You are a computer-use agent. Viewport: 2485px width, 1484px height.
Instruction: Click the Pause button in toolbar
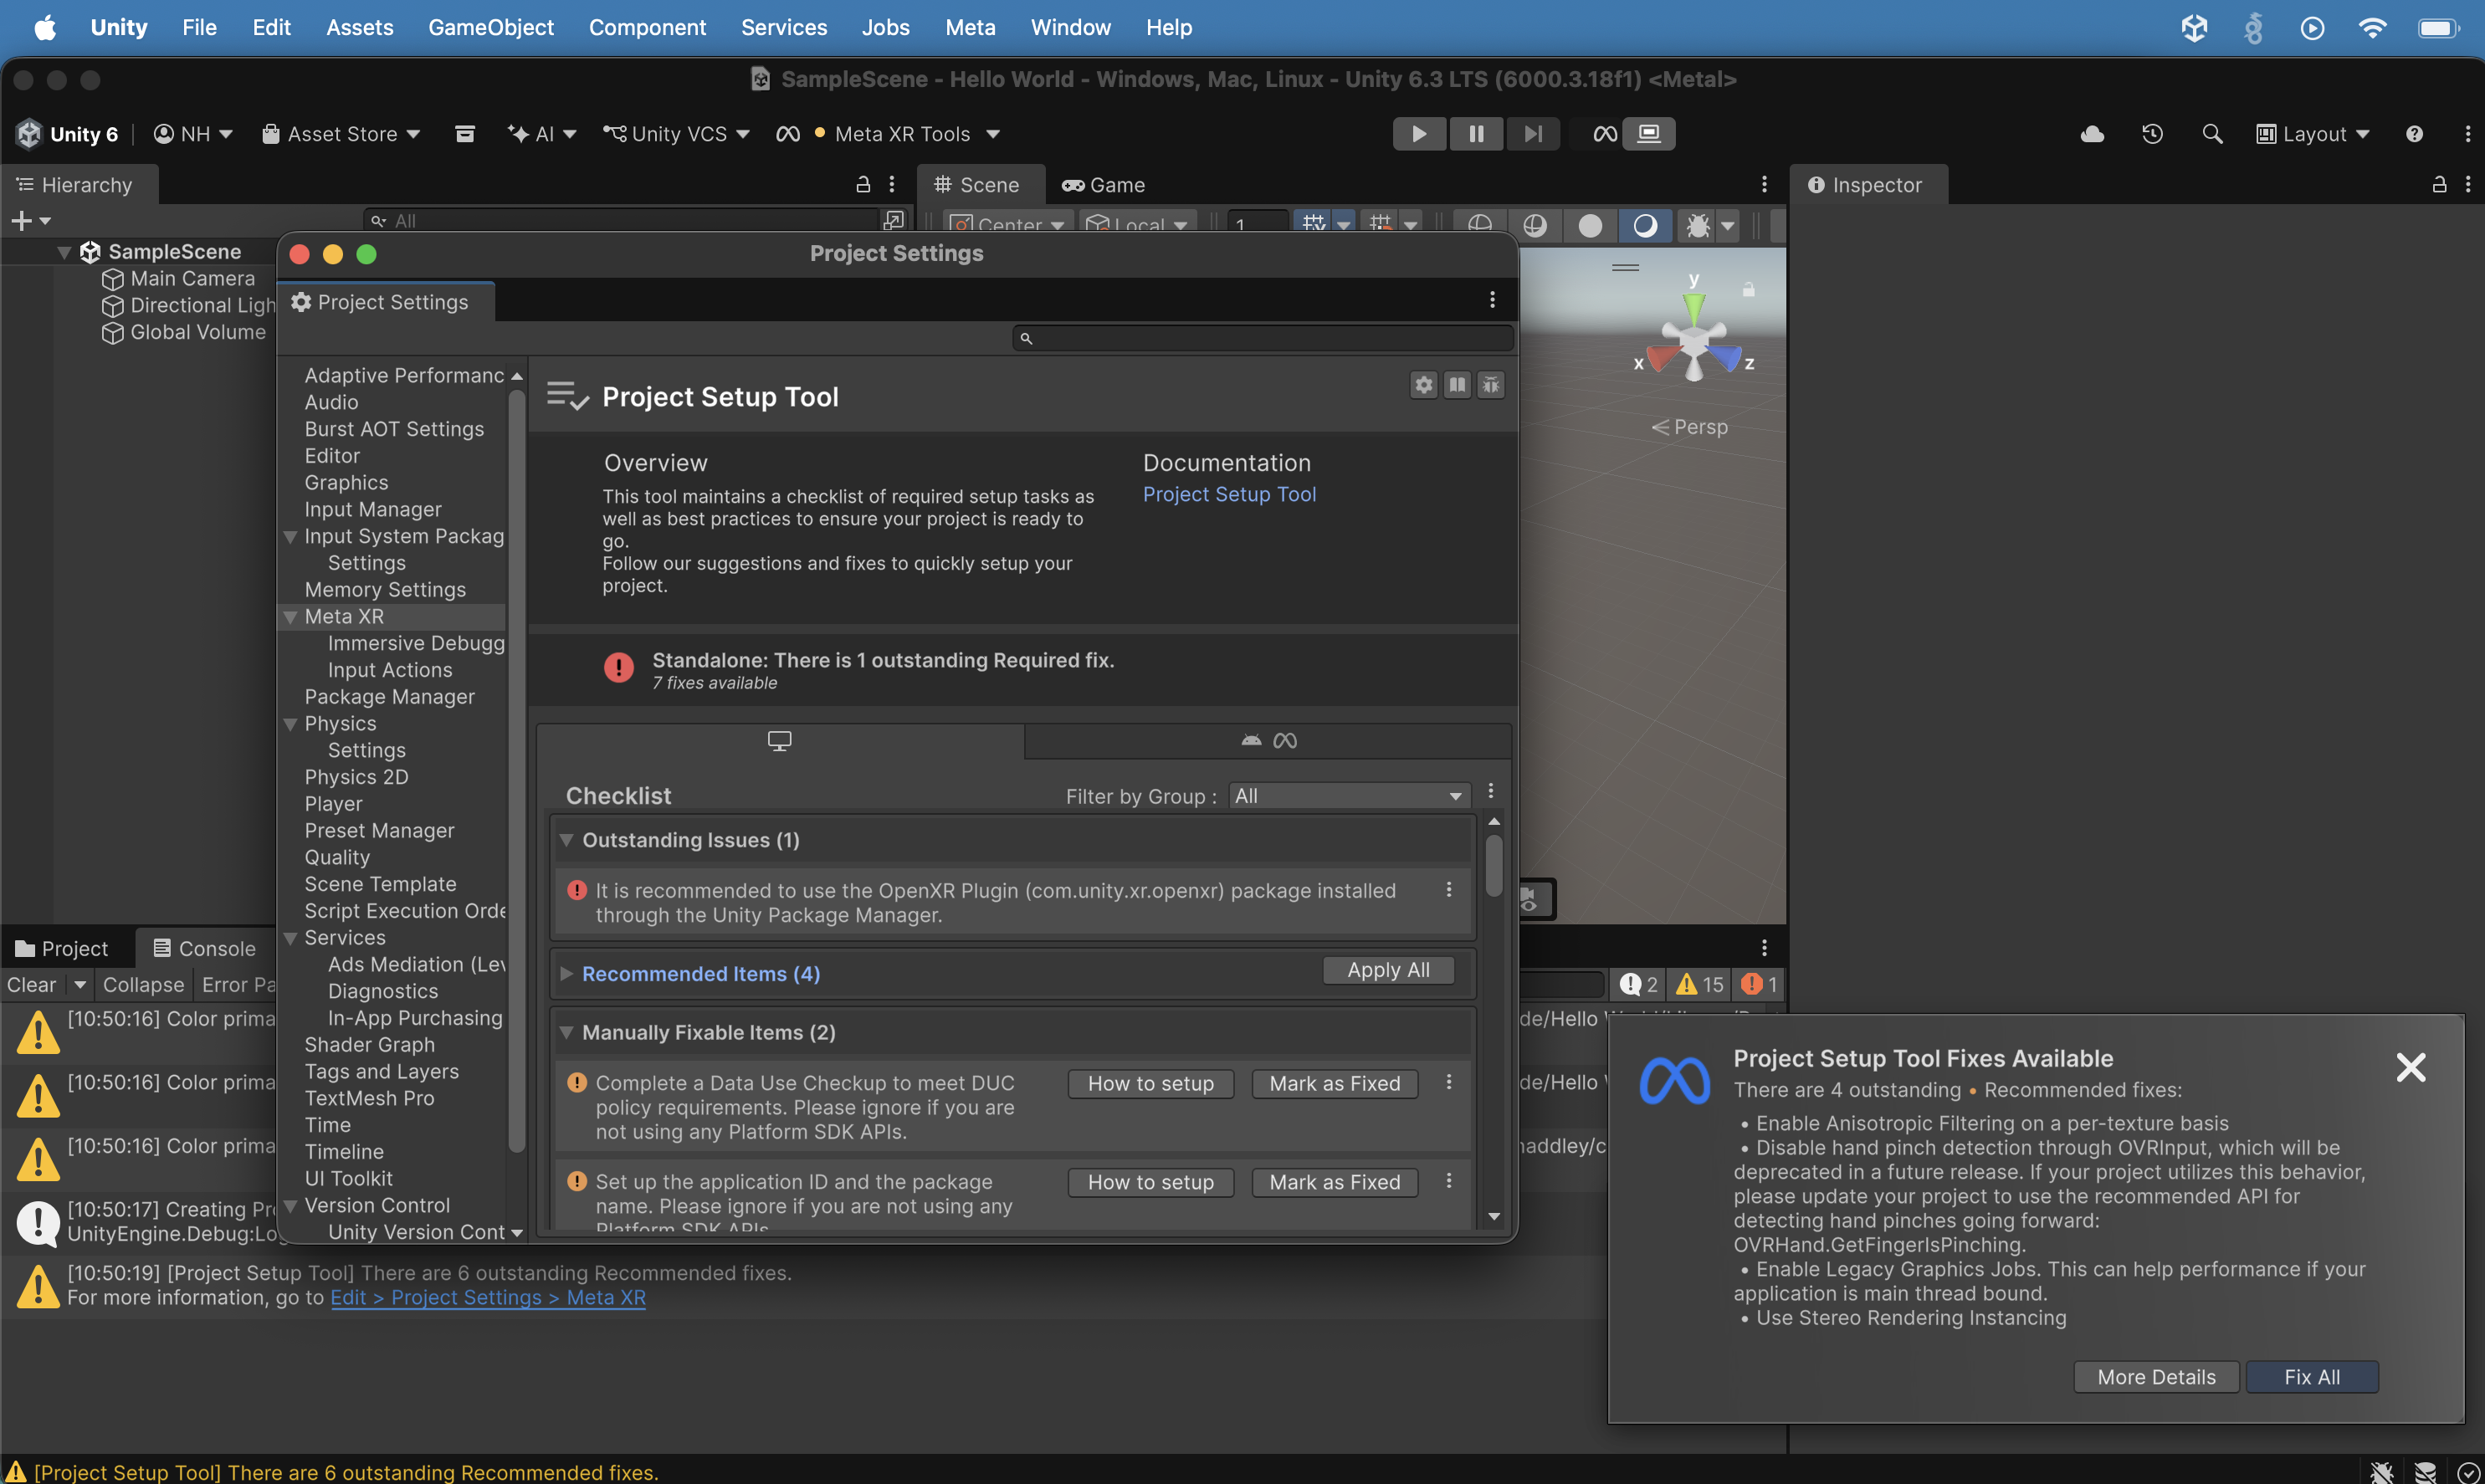[x=1476, y=134]
